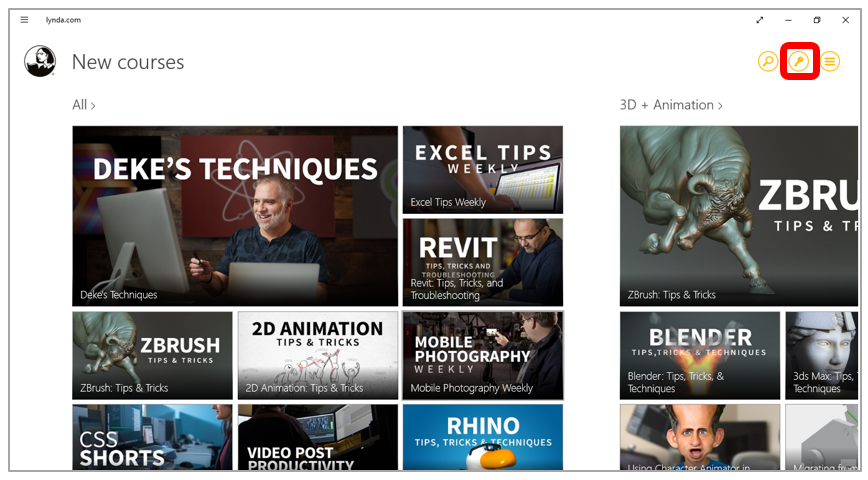Open the yellow circled list menu icon
The height and width of the screenshot is (480, 868).
click(830, 61)
